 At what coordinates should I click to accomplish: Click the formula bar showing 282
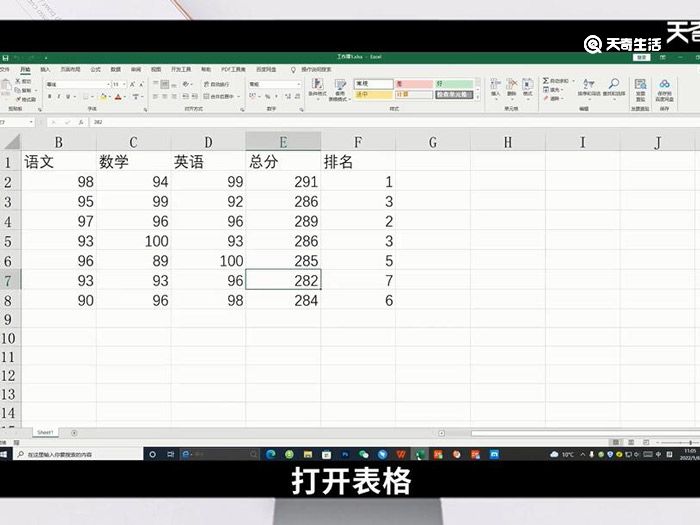tap(393, 122)
